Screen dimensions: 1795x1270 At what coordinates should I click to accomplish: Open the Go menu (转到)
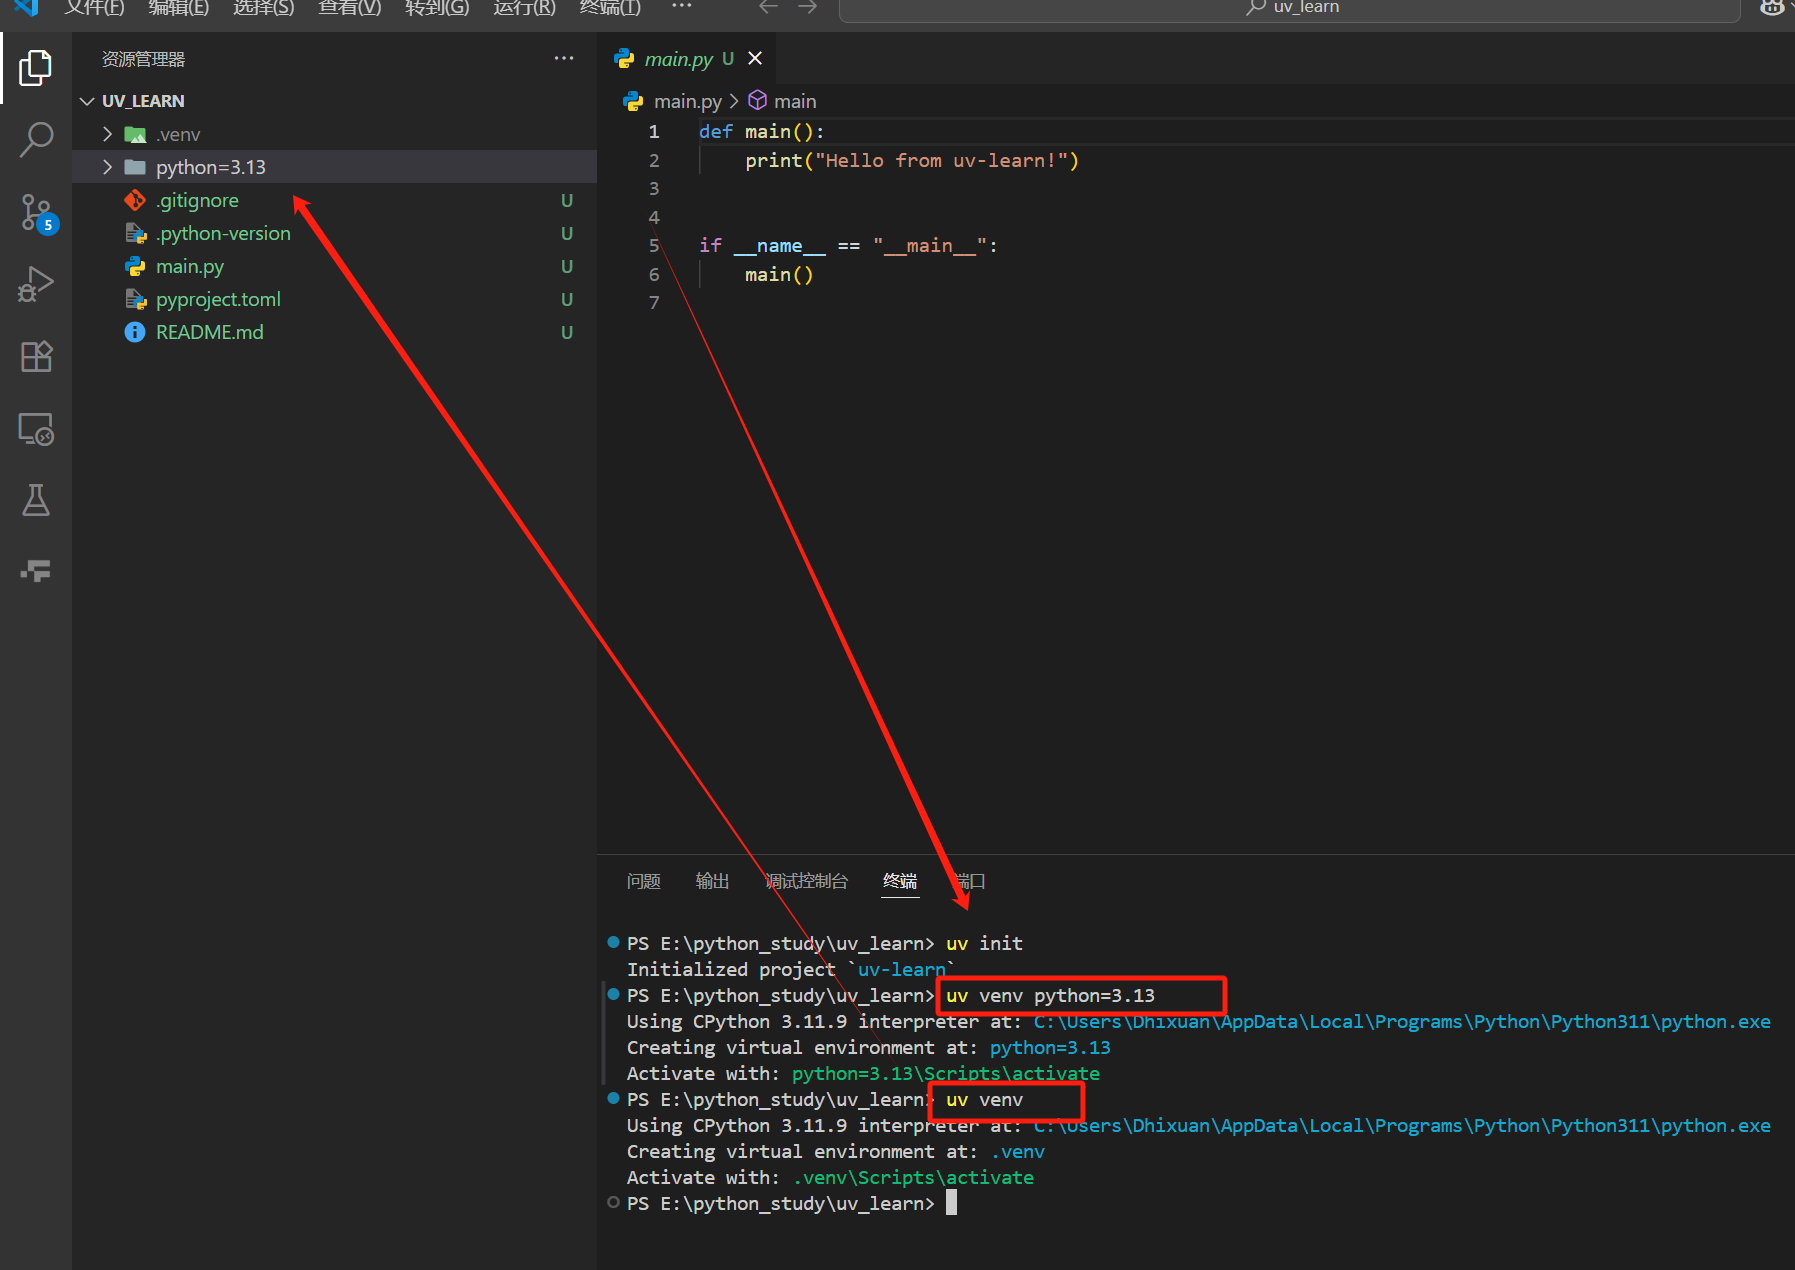click(437, 8)
